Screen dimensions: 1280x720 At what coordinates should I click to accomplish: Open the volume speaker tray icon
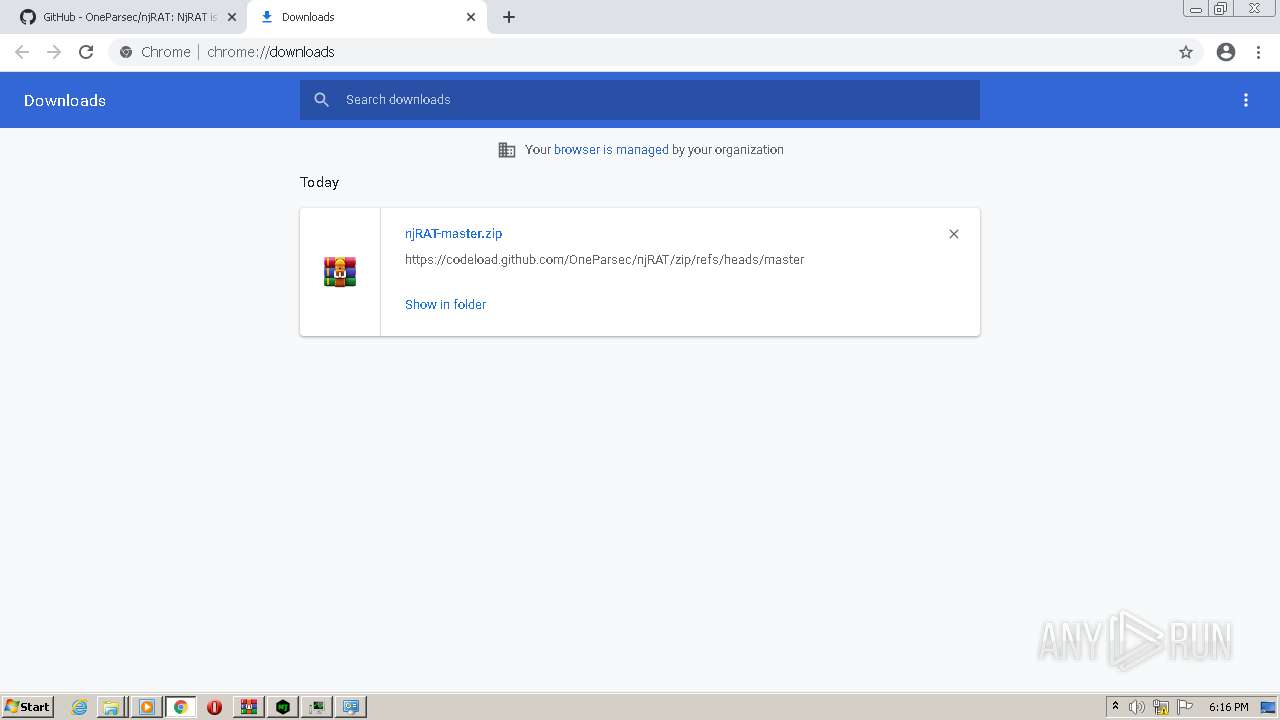(1137, 707)
